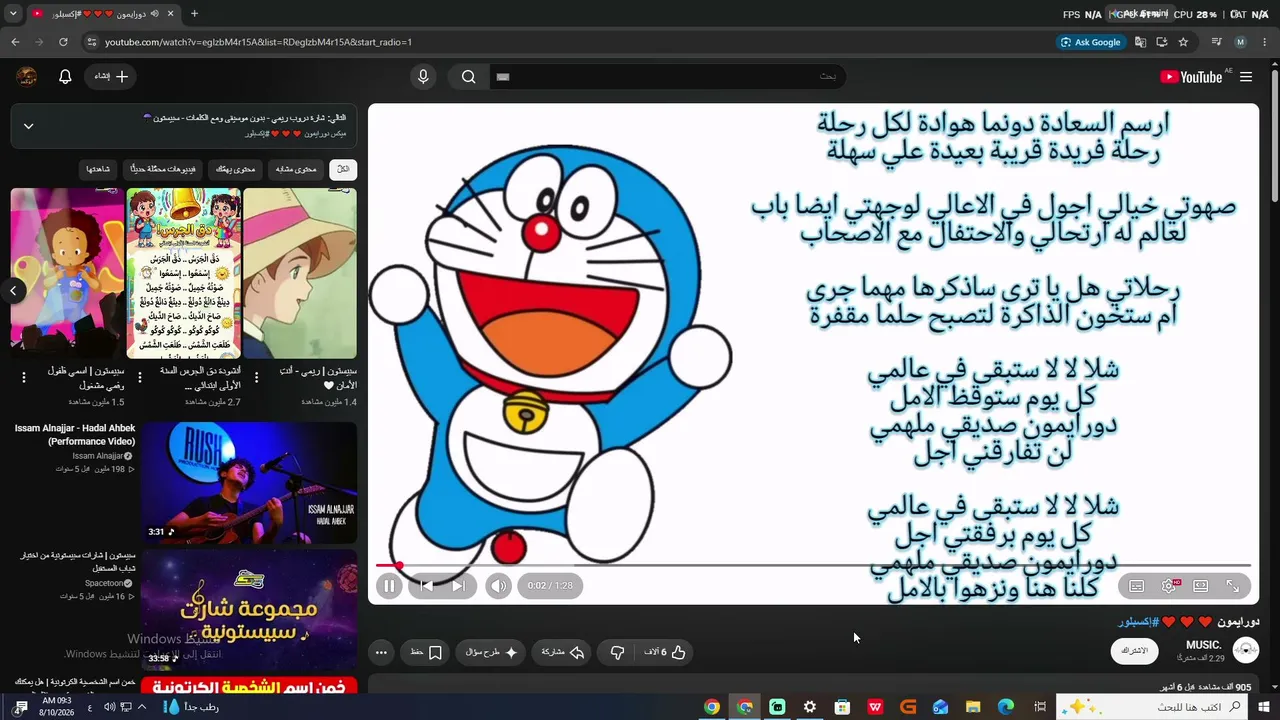
Task: Open Chrome tab search dropdown
Action: point(13,14)
